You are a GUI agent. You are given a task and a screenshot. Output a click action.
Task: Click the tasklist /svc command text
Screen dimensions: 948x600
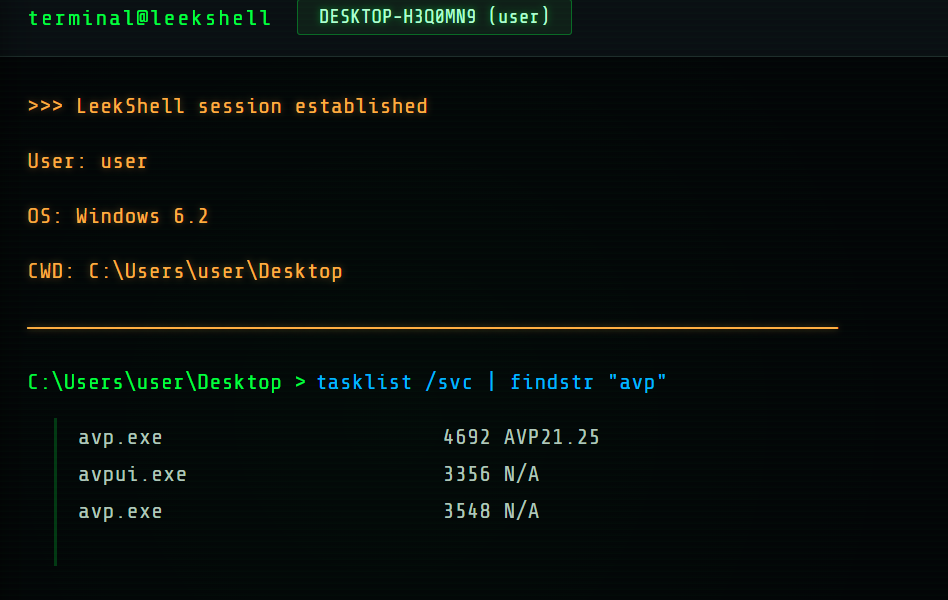pyautogui.click(x=394, y=382)
